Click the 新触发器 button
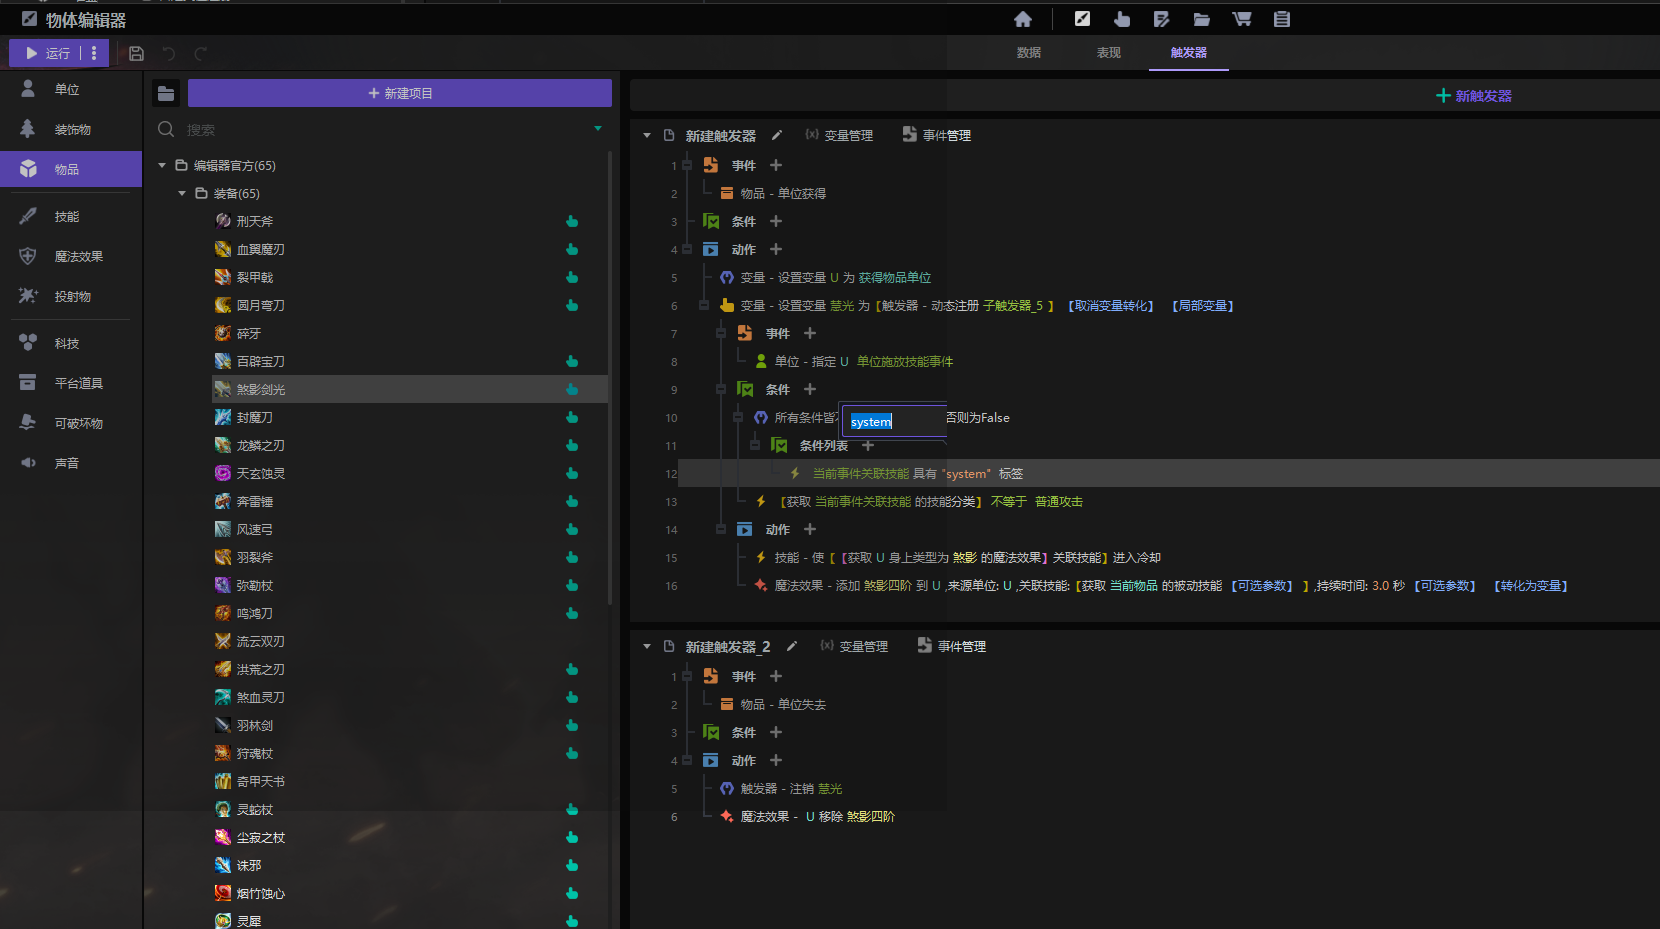The image size is (1660, 929). [x=1473, y=96]
